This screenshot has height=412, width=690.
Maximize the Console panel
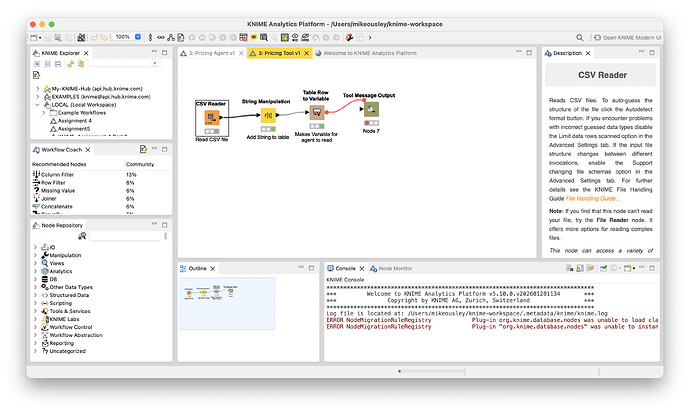[651, 268]
